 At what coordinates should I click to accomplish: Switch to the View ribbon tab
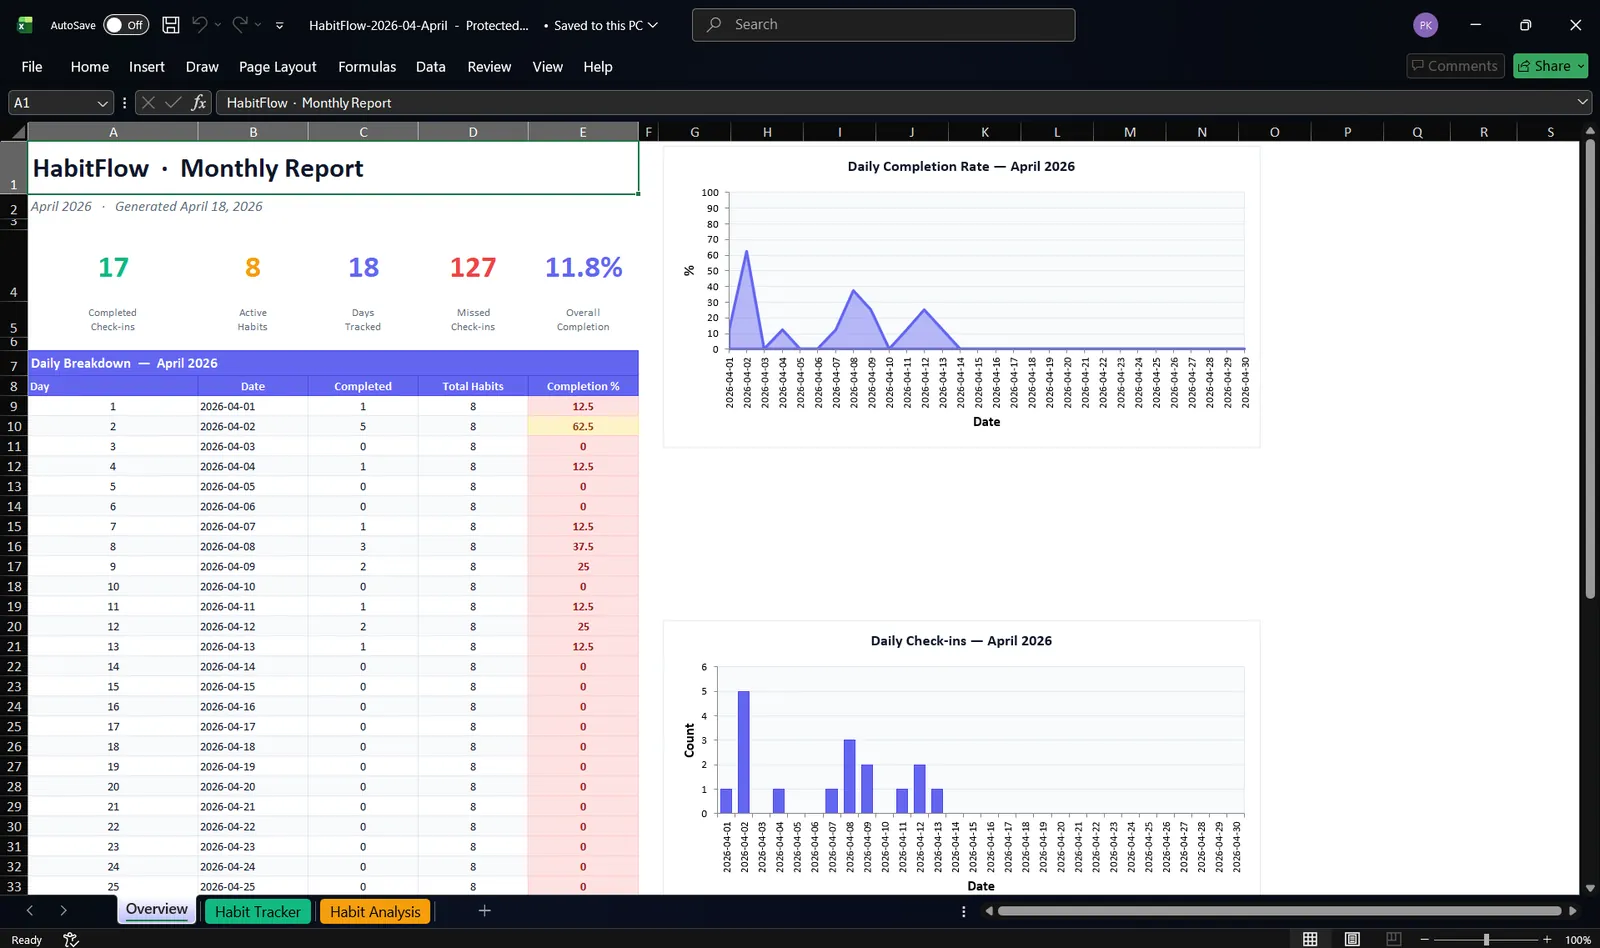548,67
